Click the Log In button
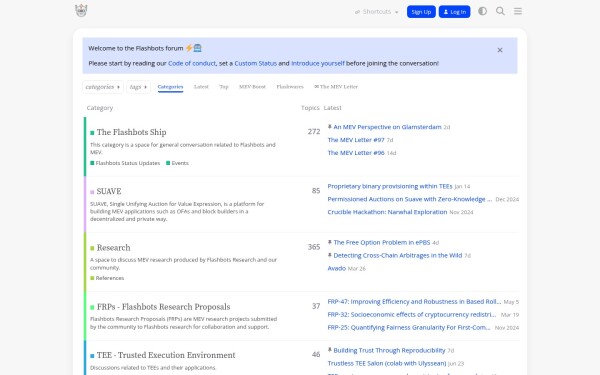The height and width of the screenshot is (375, 600). [455, 12]
